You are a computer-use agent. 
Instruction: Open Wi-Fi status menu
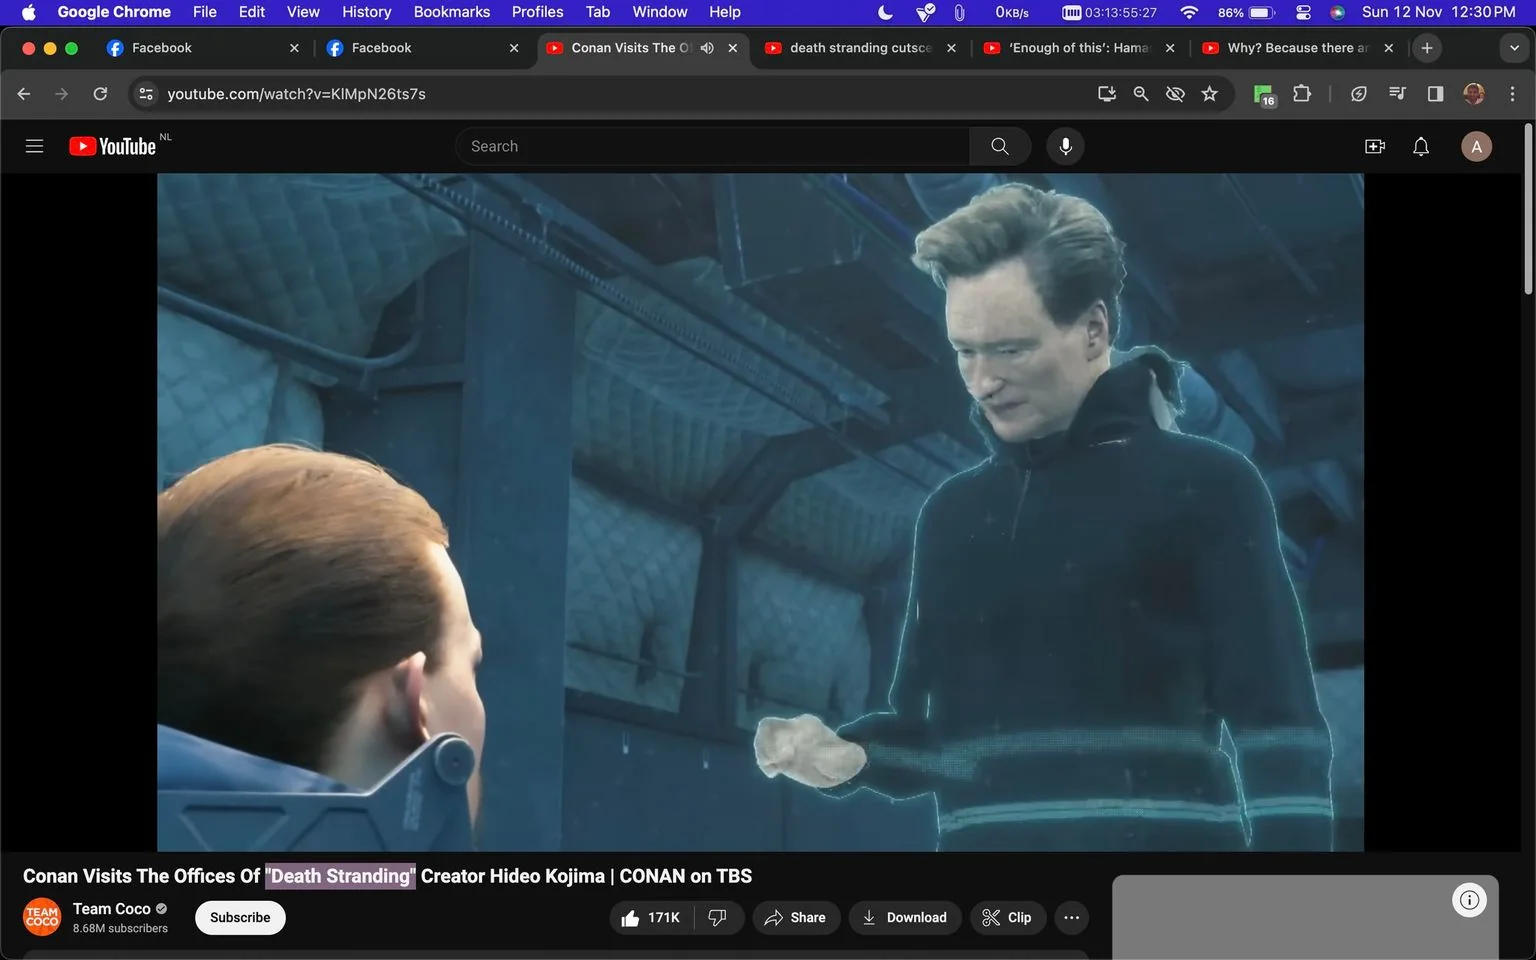pos(1189,12)
